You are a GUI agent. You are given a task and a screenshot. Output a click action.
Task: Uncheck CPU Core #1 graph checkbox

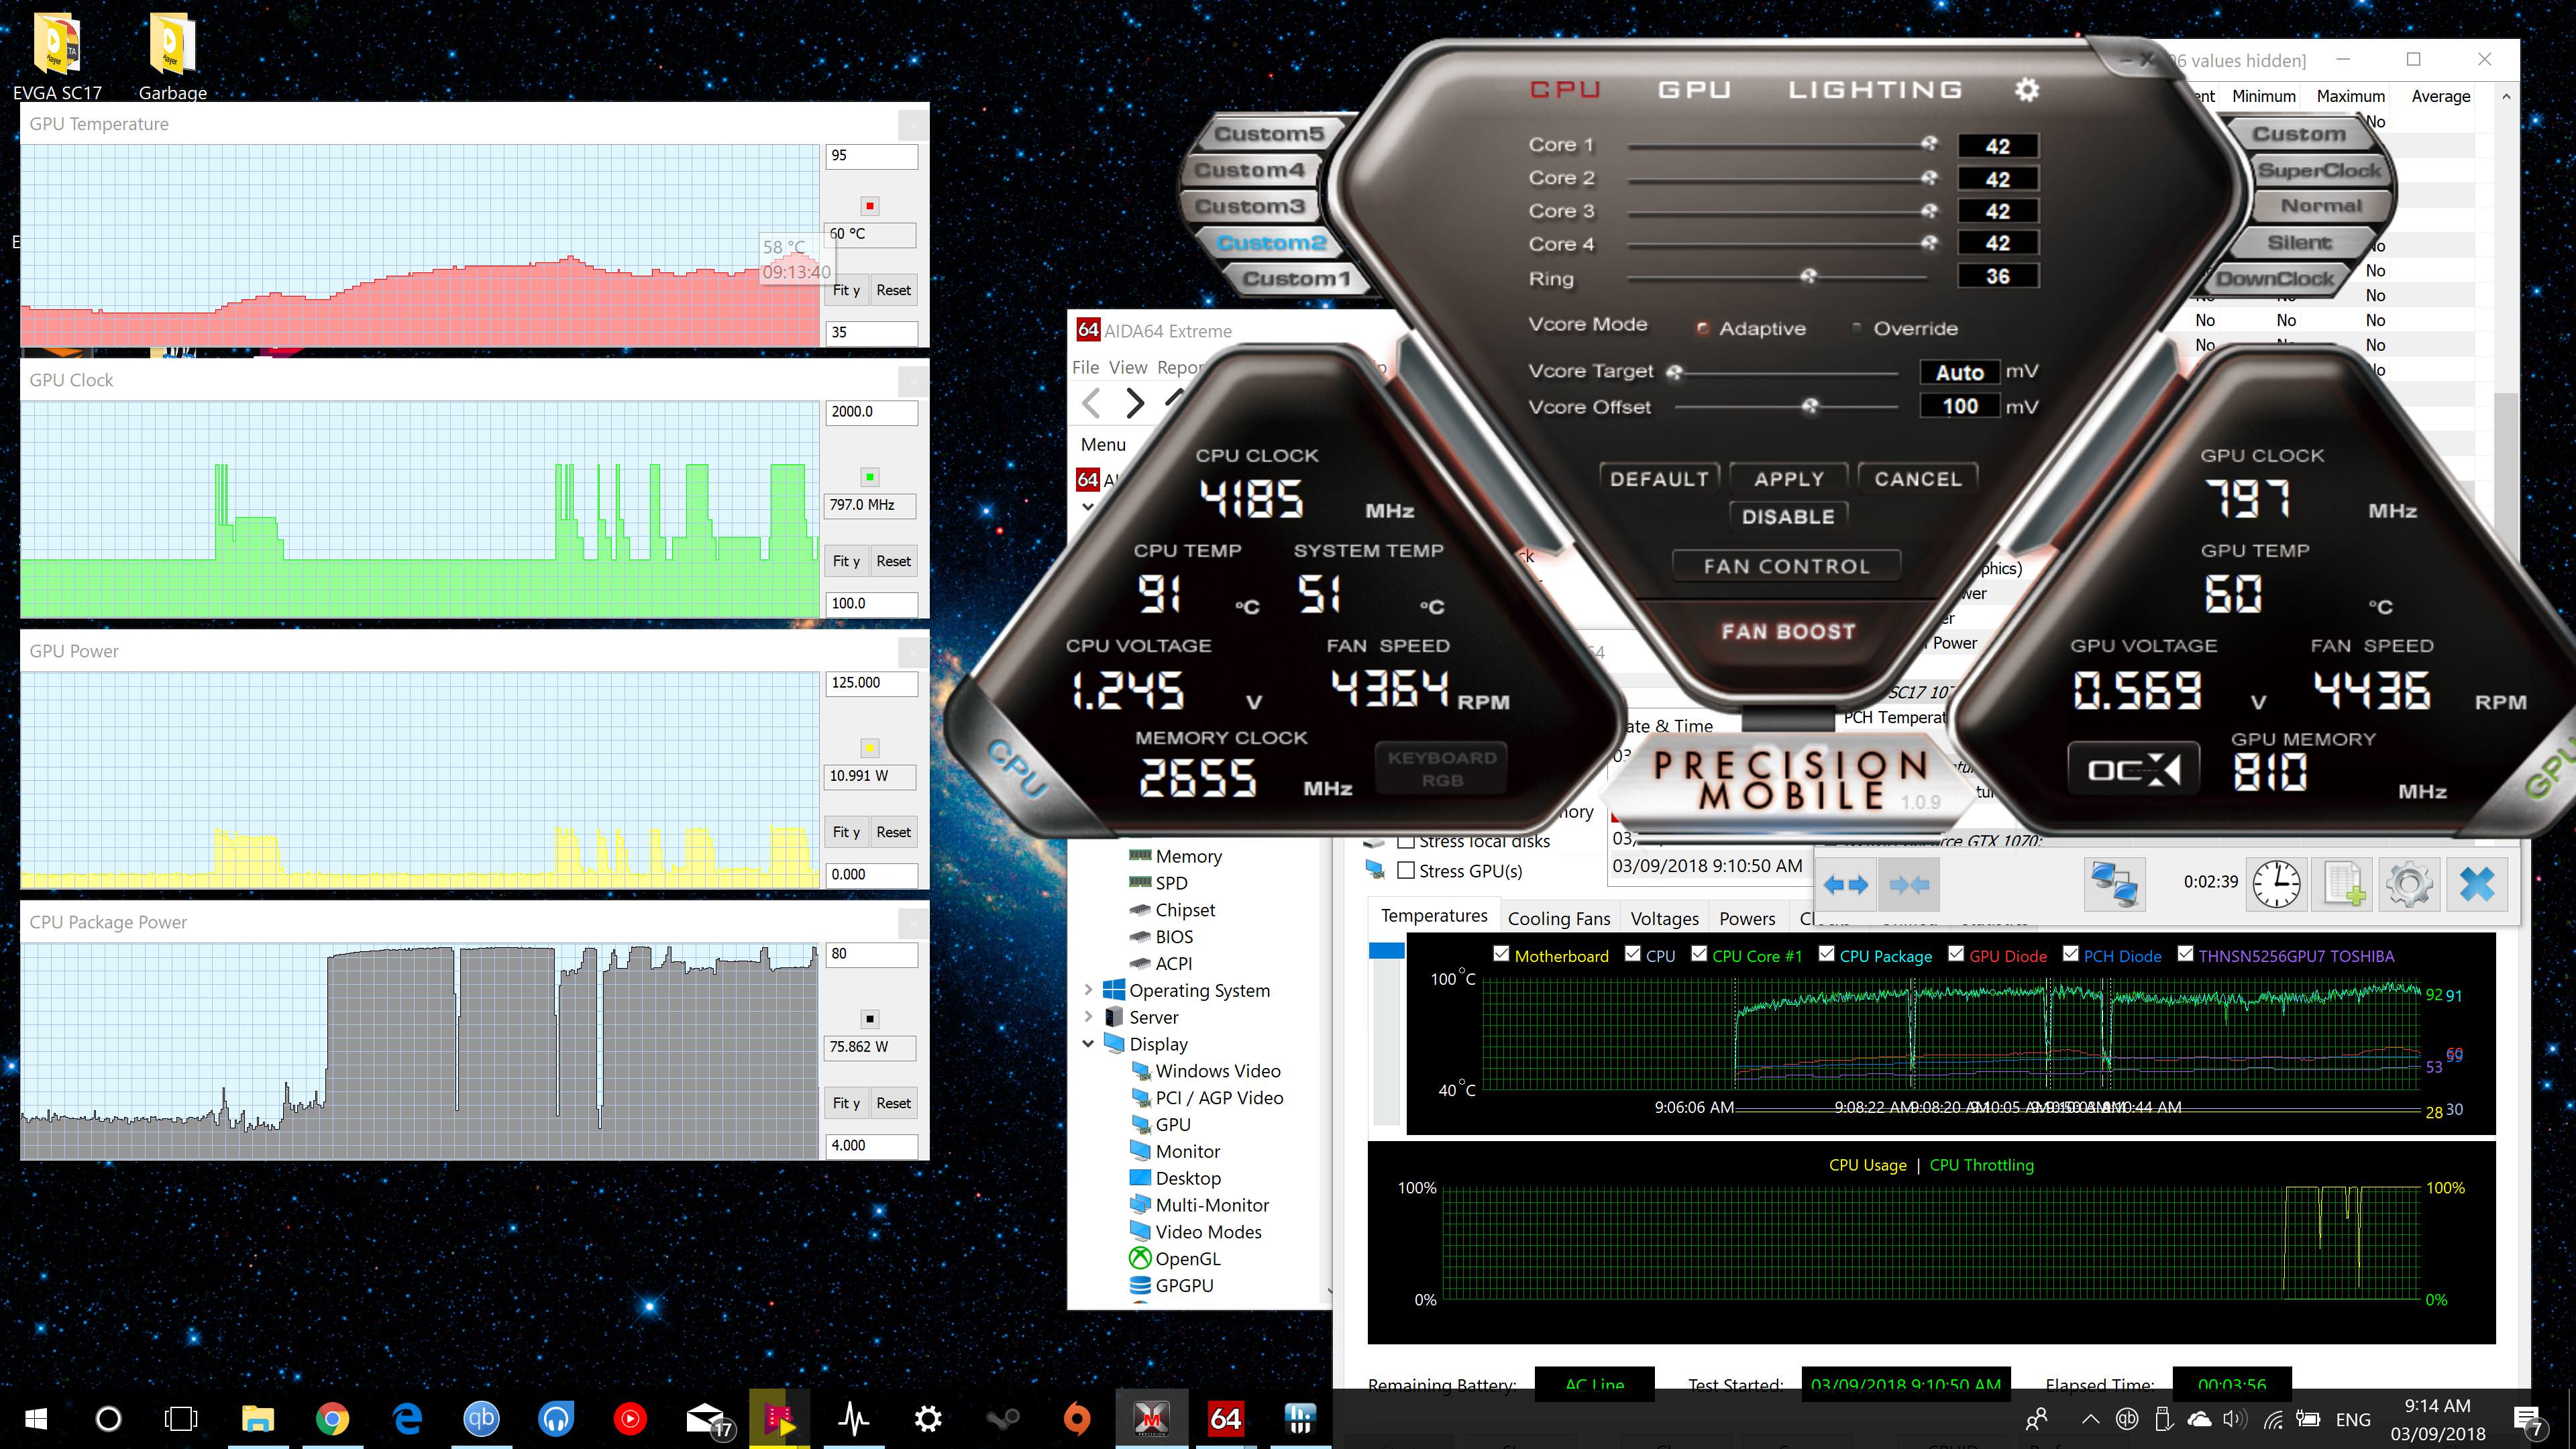(x=1699, y=954)
